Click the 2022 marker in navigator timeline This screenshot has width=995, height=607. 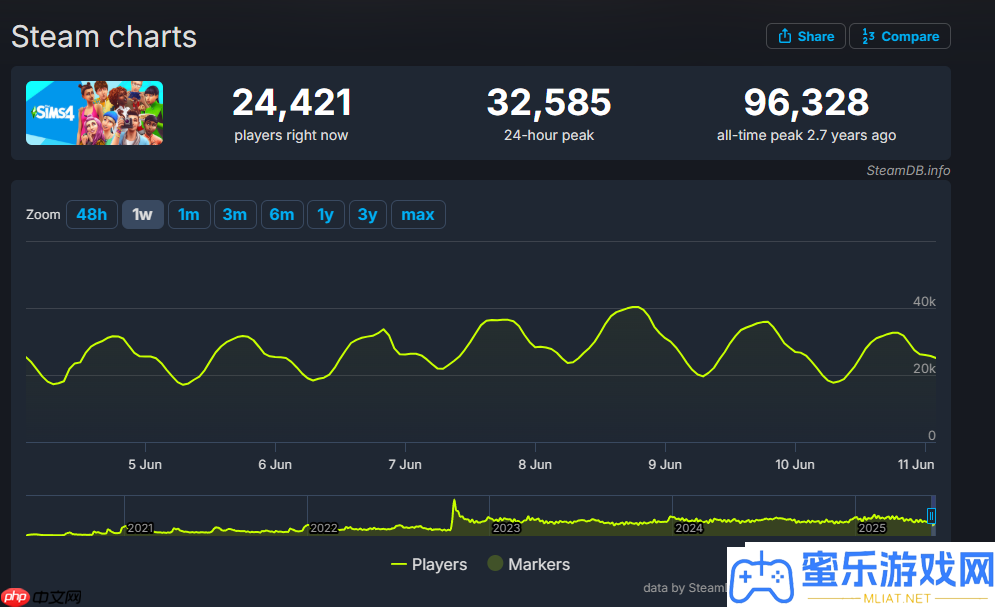(324, 528)
